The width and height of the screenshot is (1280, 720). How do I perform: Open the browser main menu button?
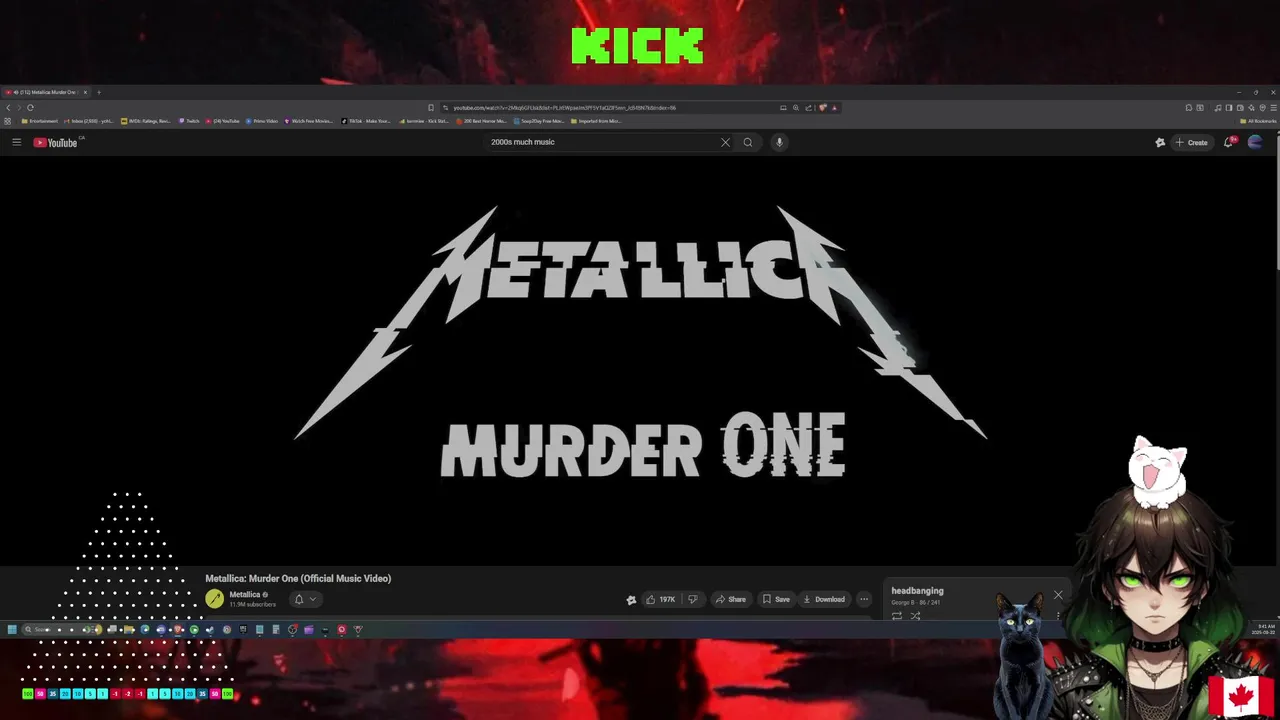tap(1274, 107)
